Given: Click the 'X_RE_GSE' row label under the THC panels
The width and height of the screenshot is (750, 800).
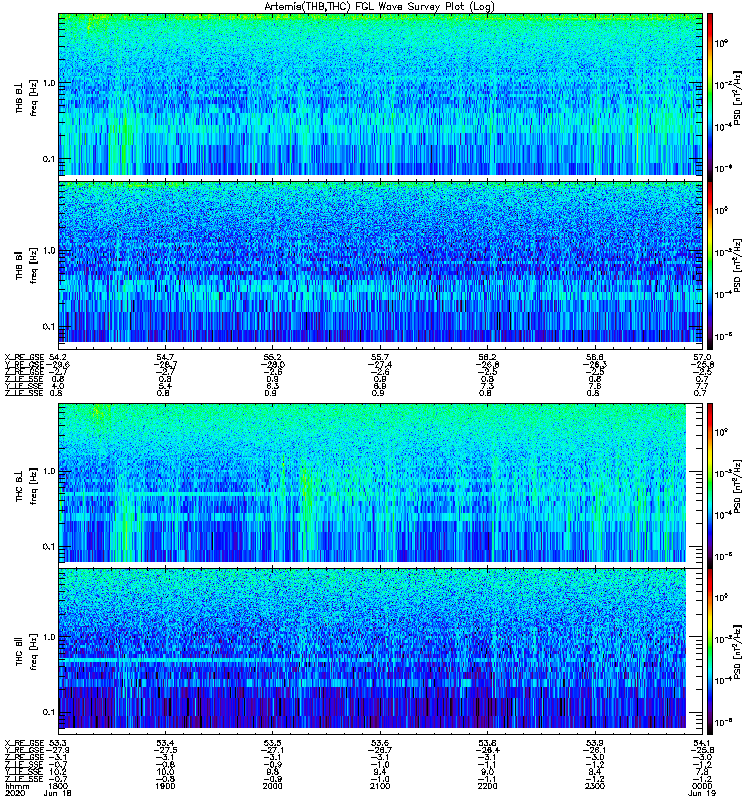Looking at the screenshot, I should (24, 743).
